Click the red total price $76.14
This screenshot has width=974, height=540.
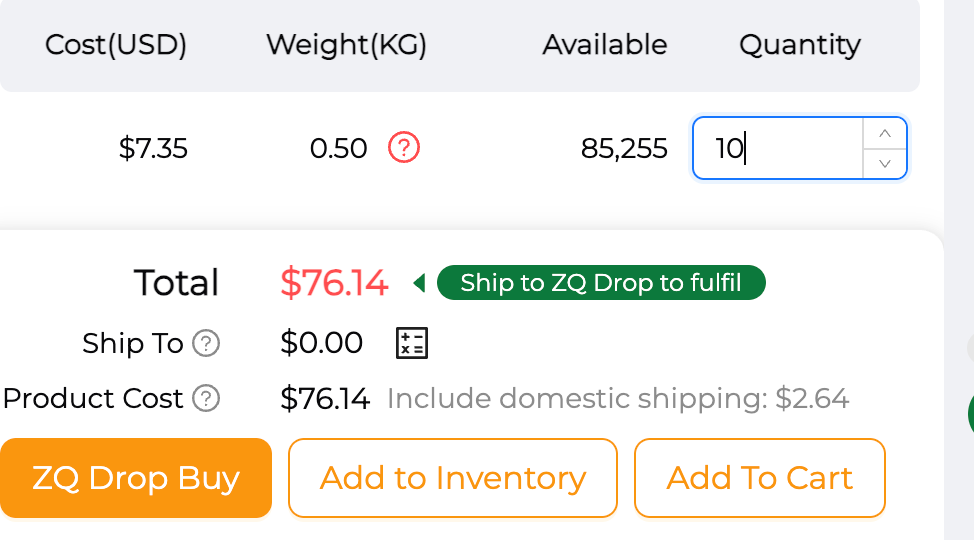coord(334,283)
